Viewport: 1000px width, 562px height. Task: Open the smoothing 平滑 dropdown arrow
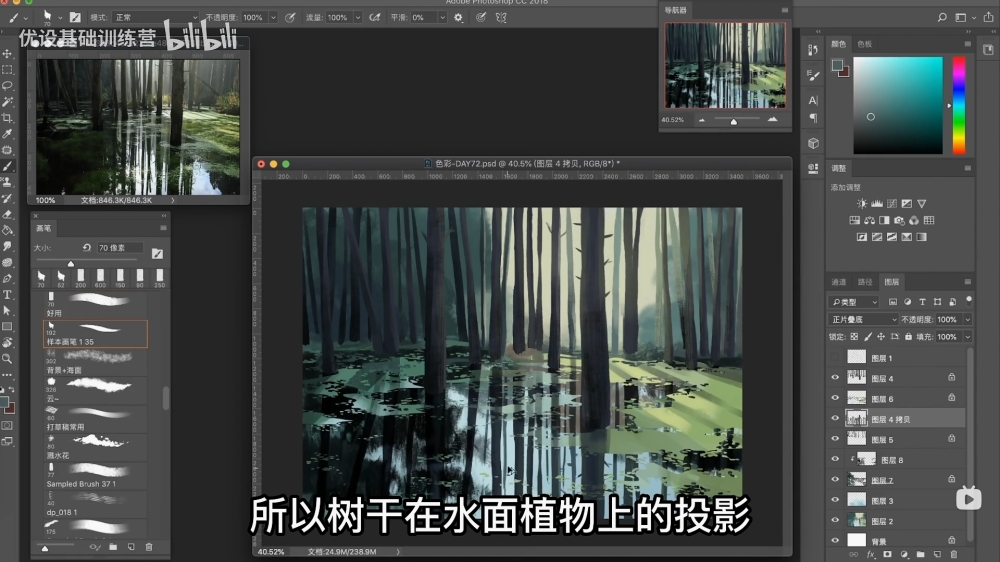coord(442,18)
